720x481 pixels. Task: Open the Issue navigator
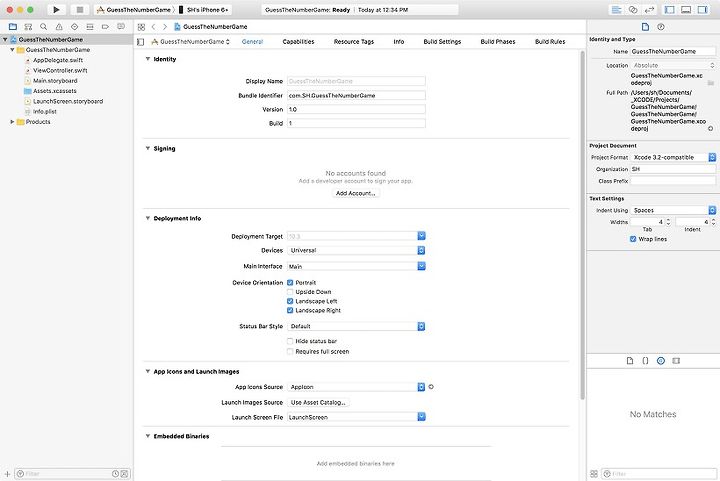point(59,27)
